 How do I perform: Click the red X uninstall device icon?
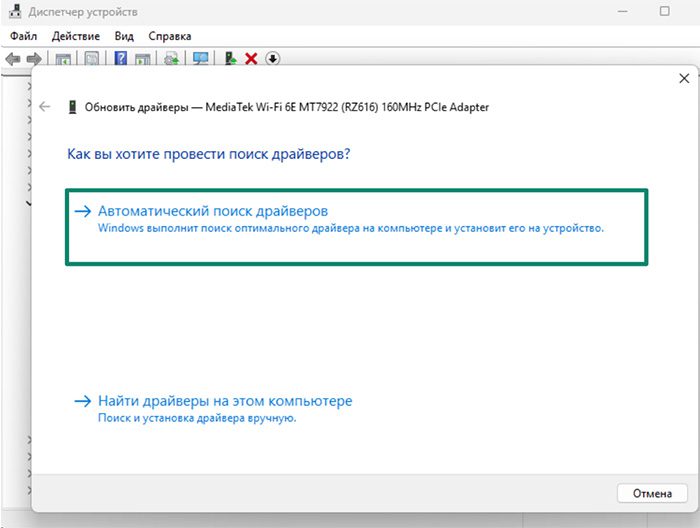coord(251,58)
